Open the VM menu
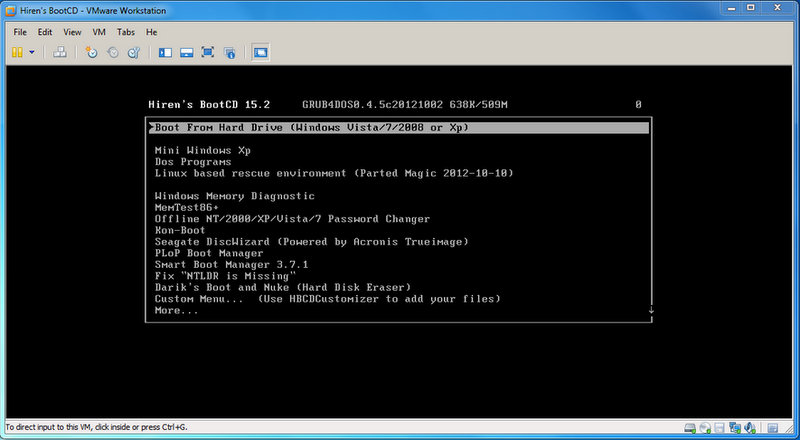800x440 pixels. tap(99, 32)
